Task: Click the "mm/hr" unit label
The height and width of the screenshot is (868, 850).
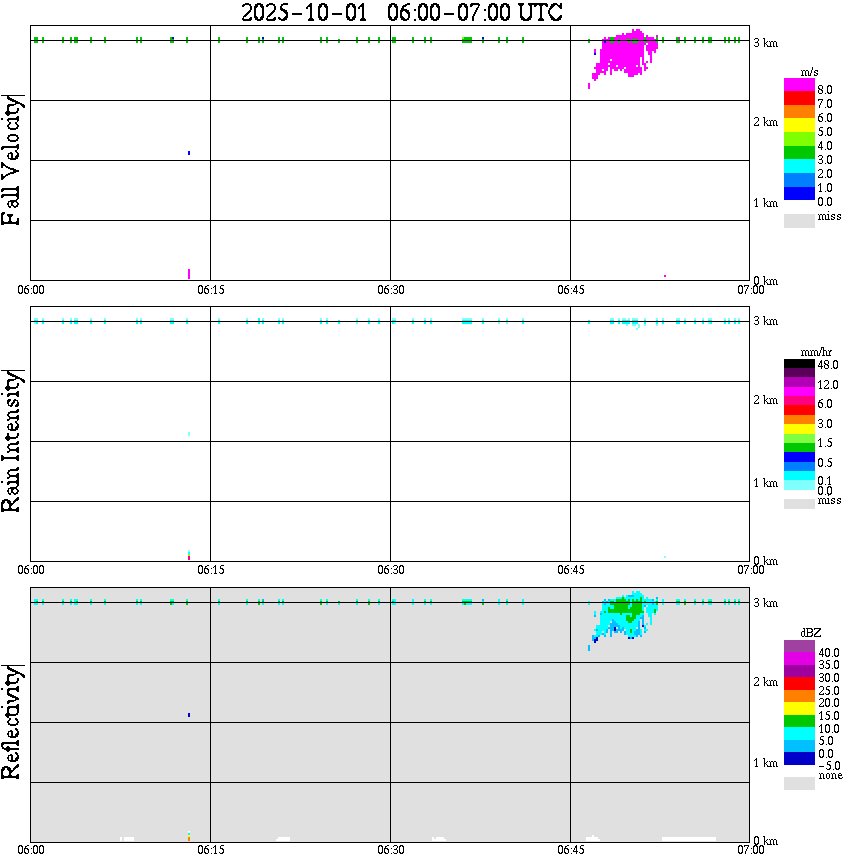Action: pos(816,352)
